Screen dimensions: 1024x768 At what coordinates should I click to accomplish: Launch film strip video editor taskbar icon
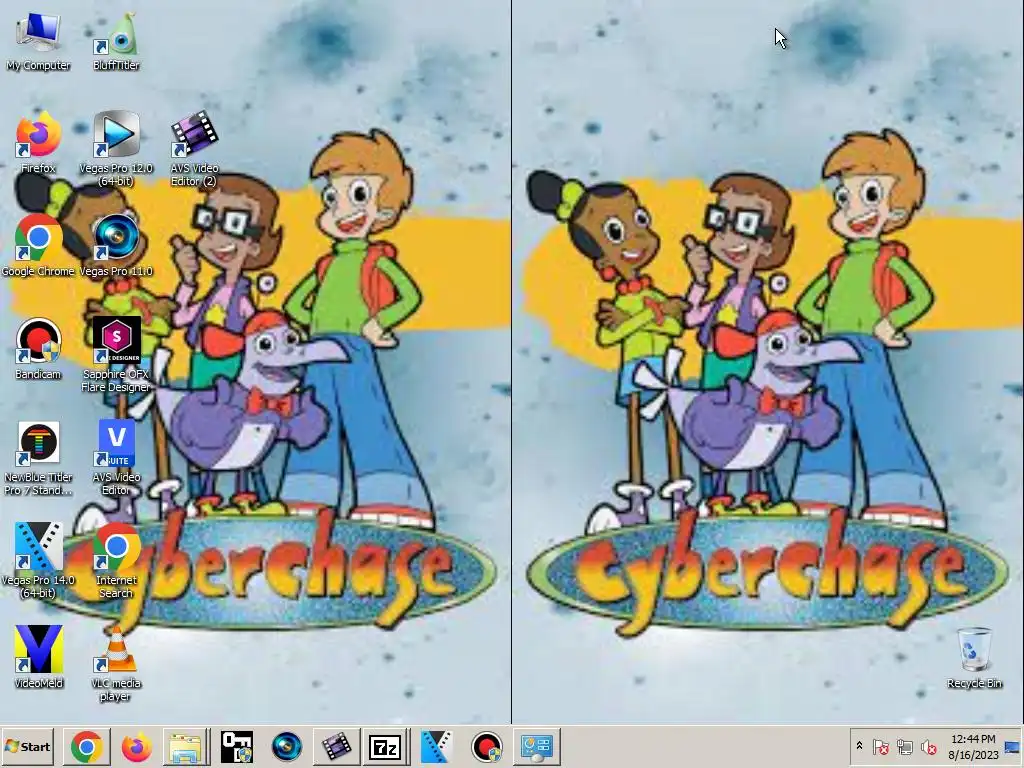point(336,746)
